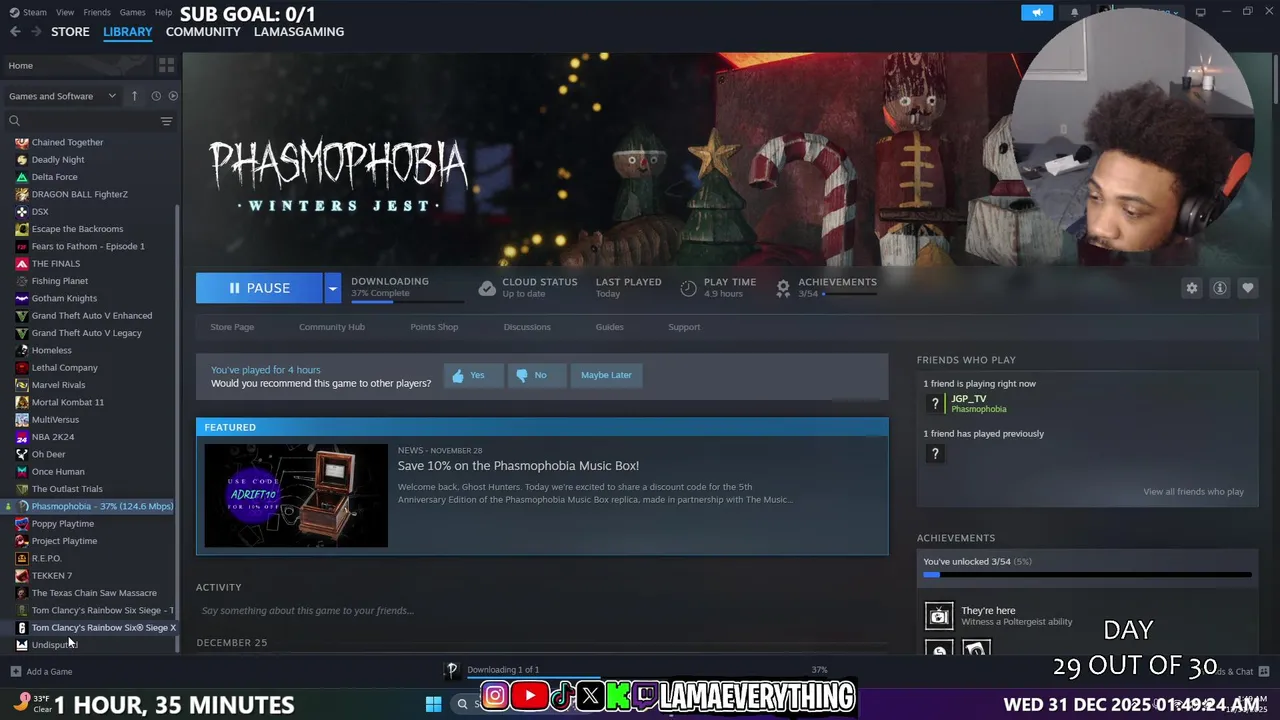Choose Maybe Later on recommendation prompt
Screen dimensions: 1280x720
[606, 375]
